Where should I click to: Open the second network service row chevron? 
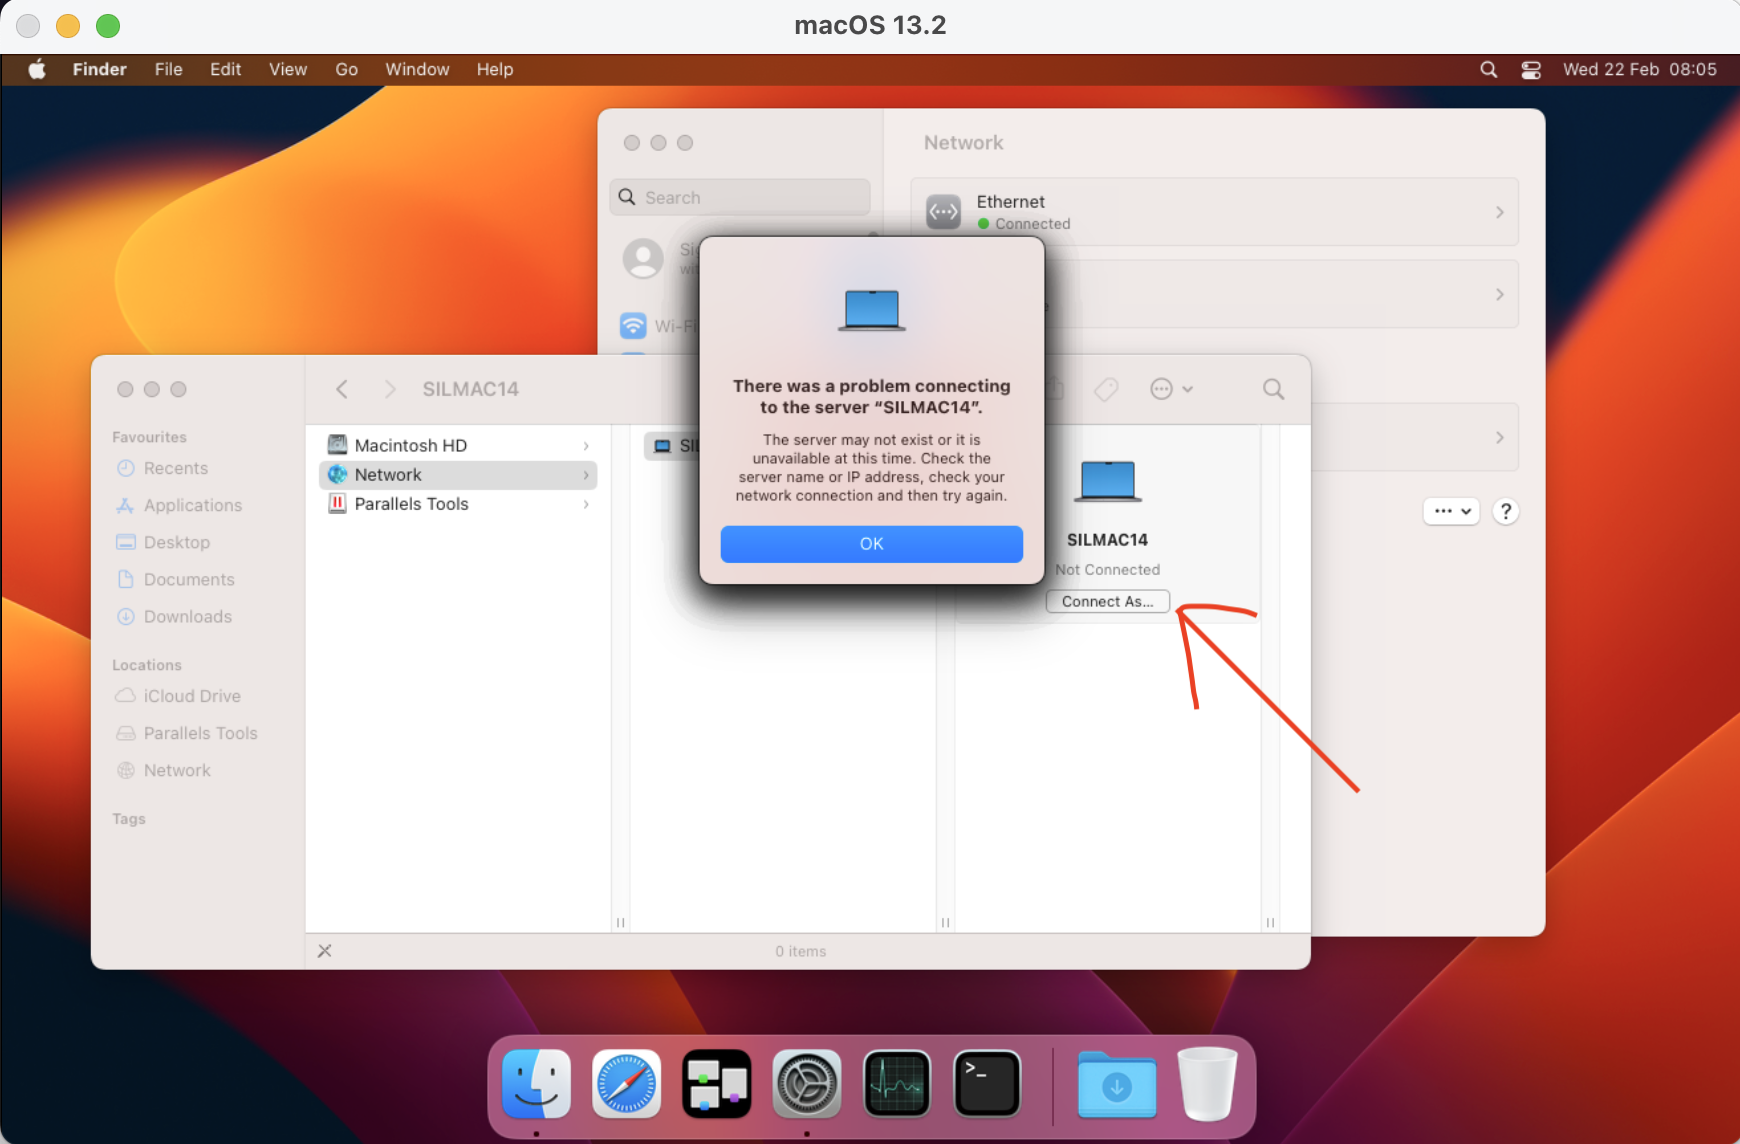click(1499, 294)
